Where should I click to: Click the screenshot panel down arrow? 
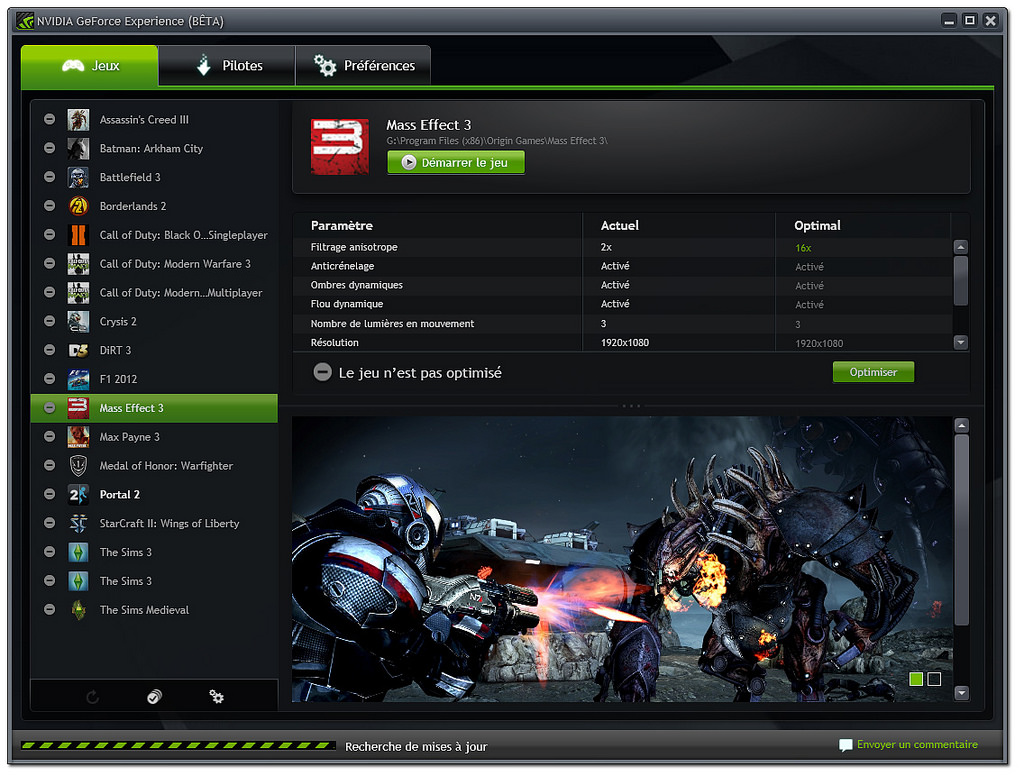[961, 693]
